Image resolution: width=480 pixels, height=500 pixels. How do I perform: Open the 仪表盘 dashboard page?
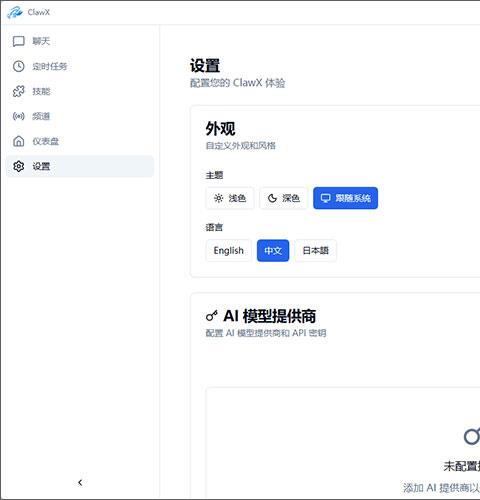[80, 141]
